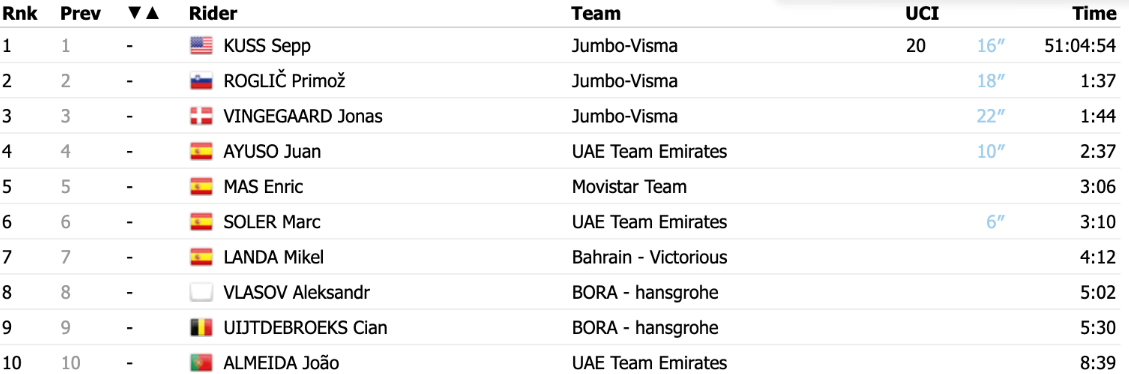The height and width of the screenshot is (374, 1129).
Task: Click the Rider column header
Action: (x=212, y=14)
